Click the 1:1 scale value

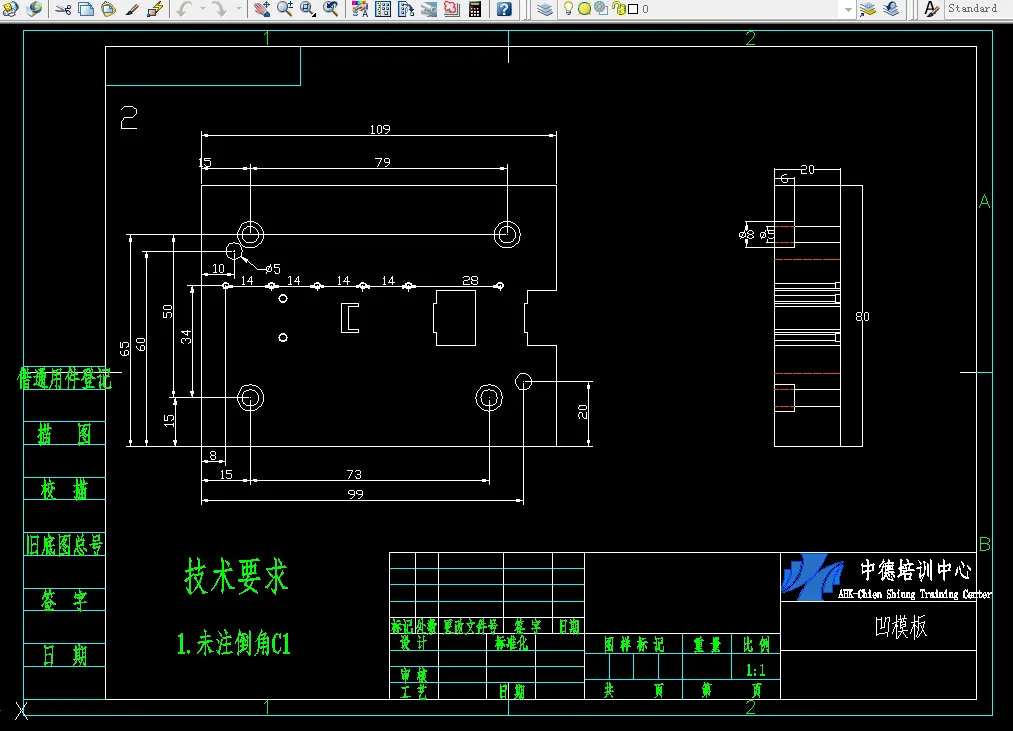tap(755, 670)
